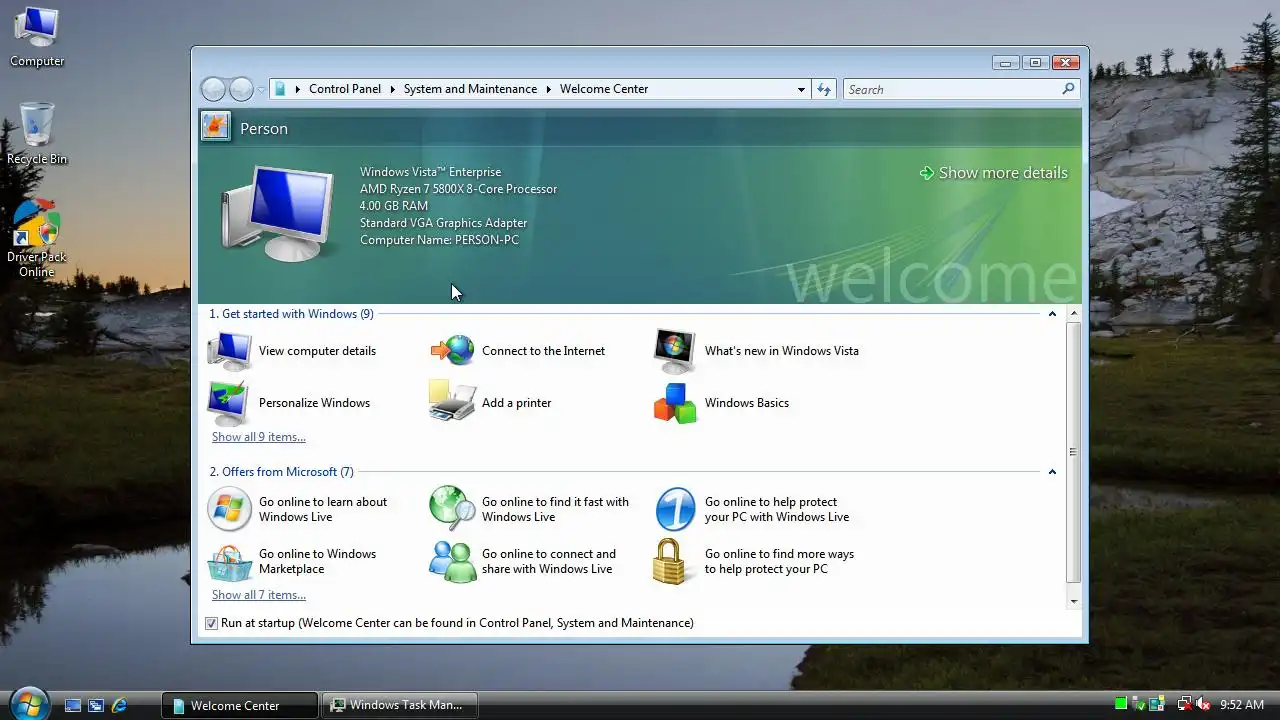Open the Windows Marketplace icon

pyautogui.click(x=230, y=561)
